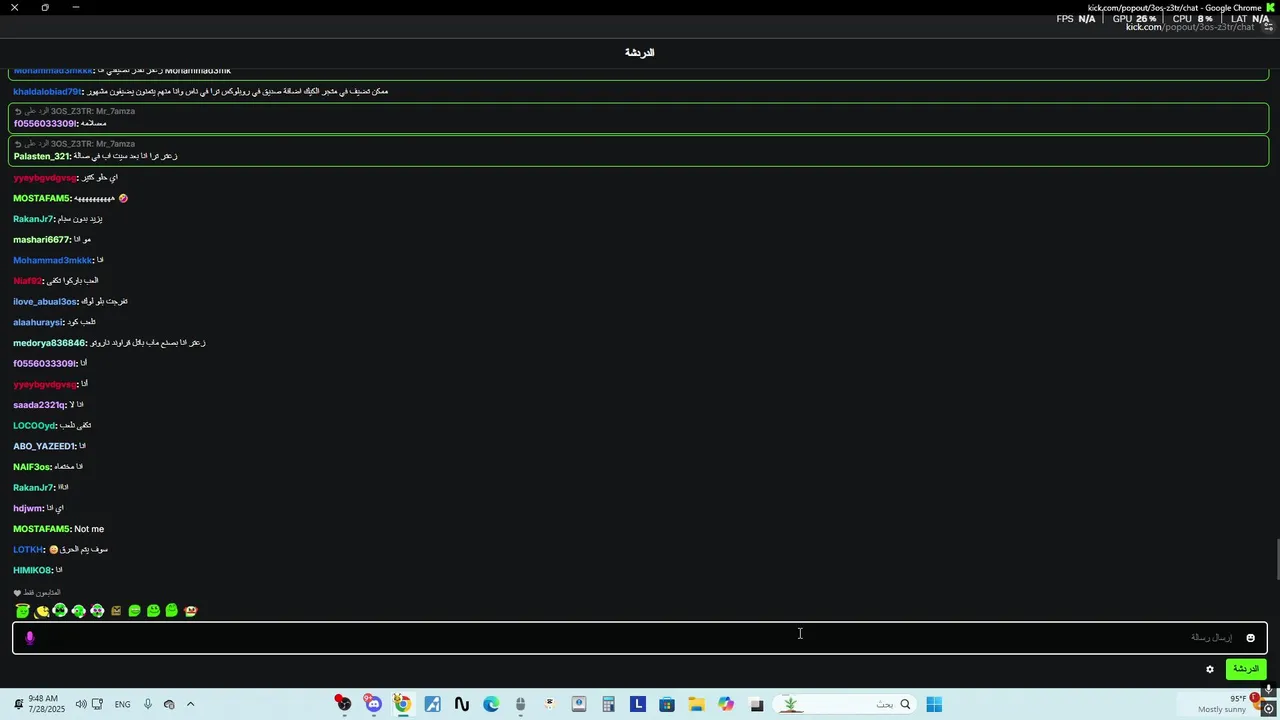Open OBS Studio from the taskbar
Image resolution: width=1280 pixels, height=720 pixels.
coord(344,704)
